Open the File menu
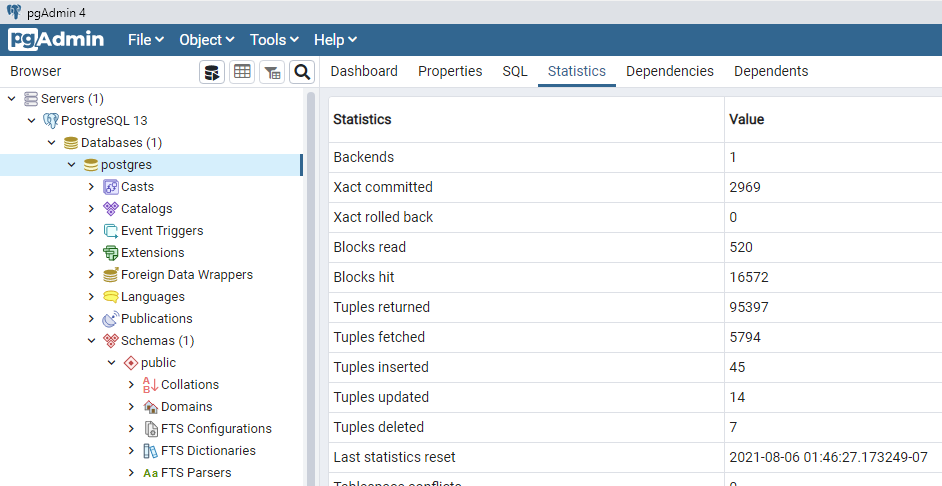 click(x=145, y=40)
